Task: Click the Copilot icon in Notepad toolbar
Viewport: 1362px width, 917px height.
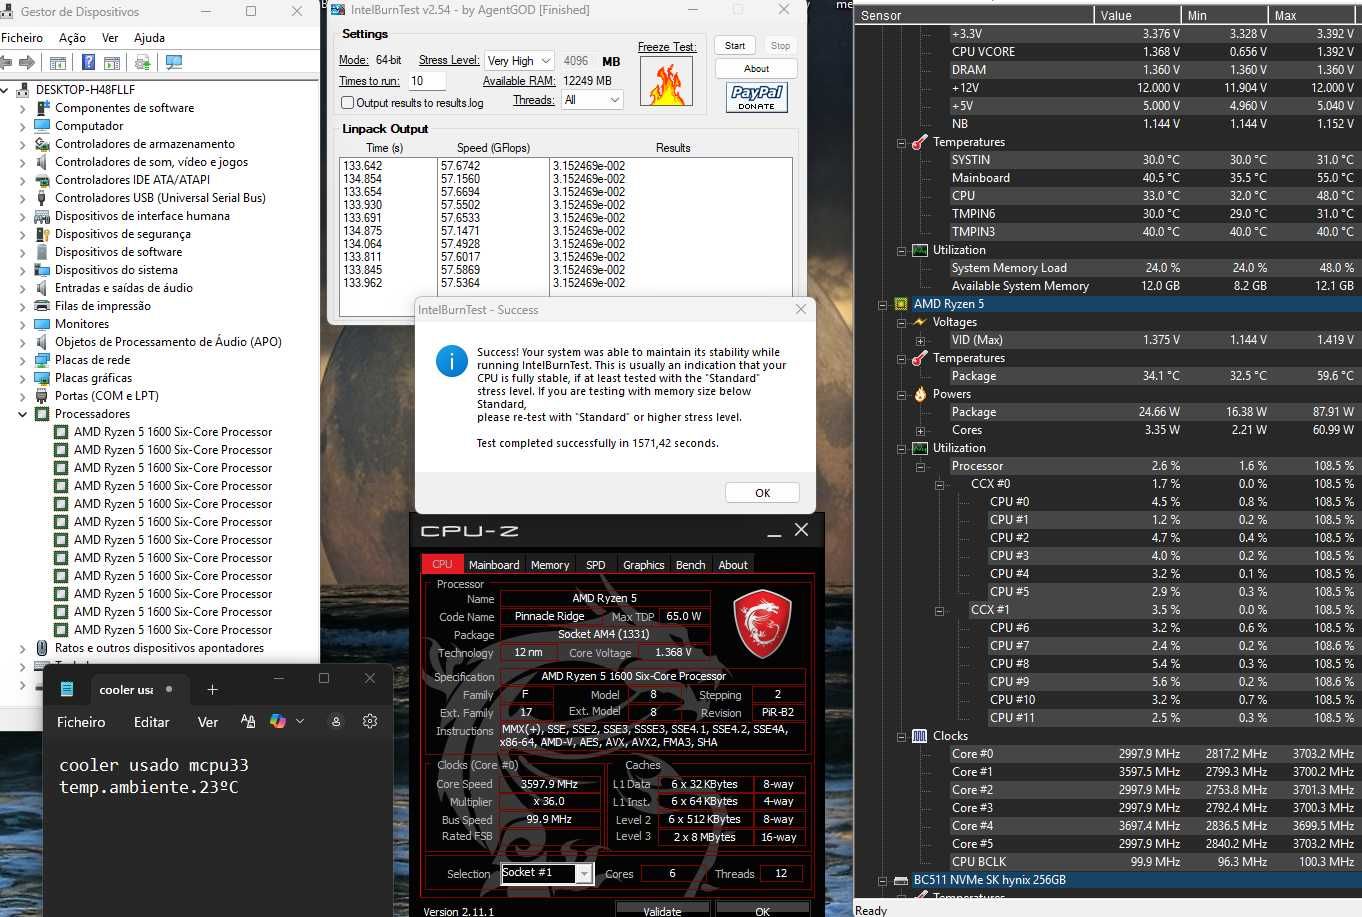Action: pos(278,721)
